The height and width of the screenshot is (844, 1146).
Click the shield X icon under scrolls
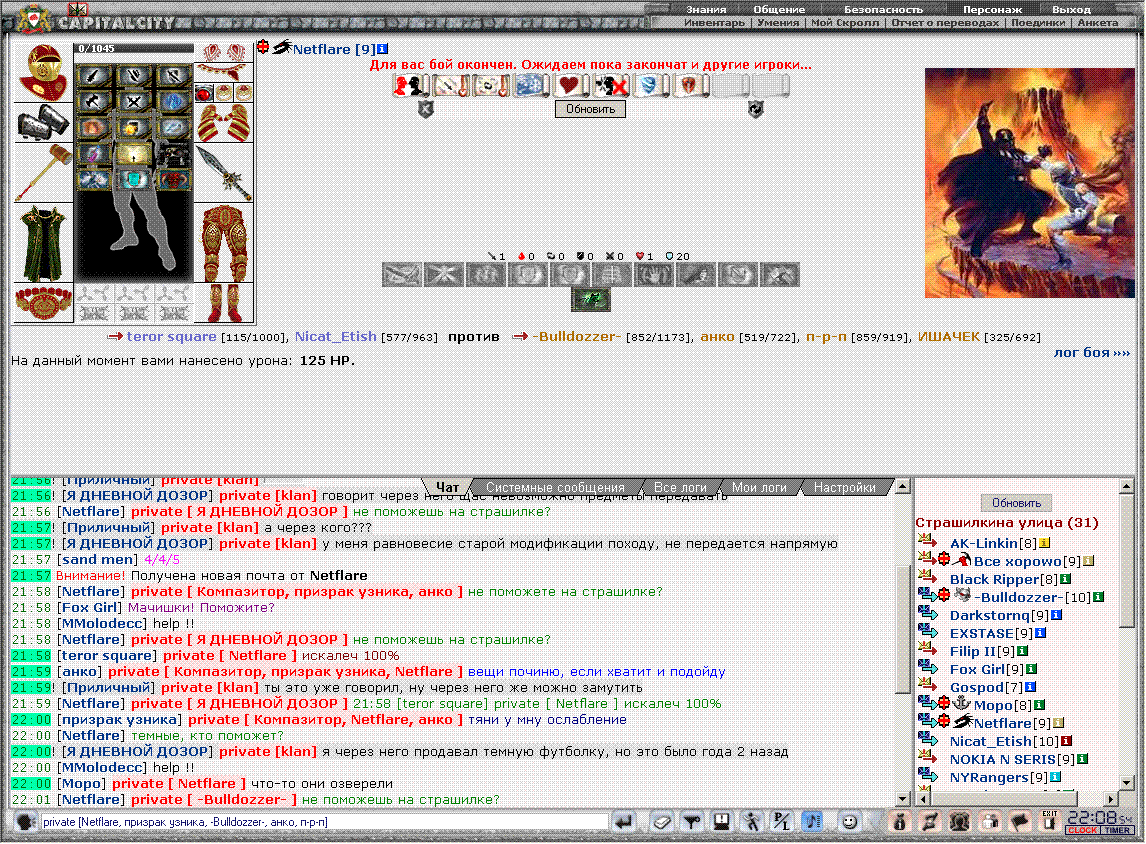click(425, 109)
